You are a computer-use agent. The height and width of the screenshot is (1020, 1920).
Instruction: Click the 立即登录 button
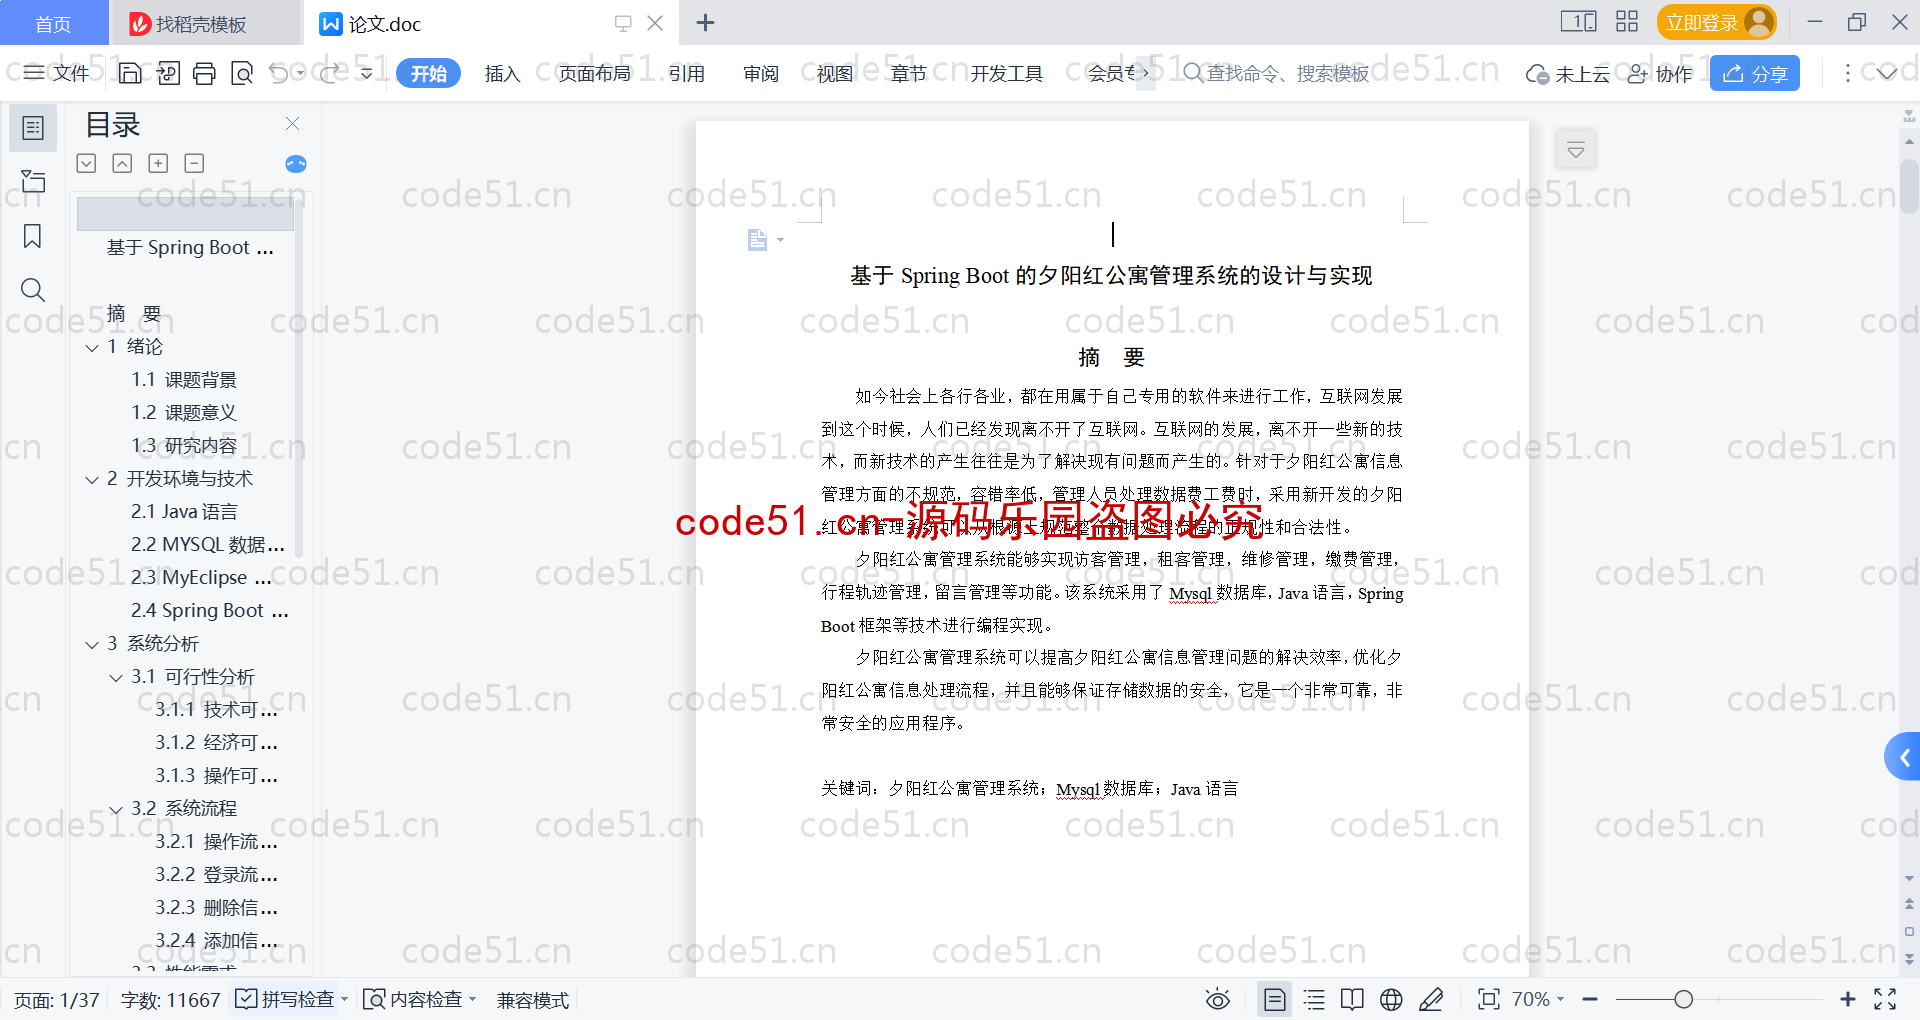tap(1716, 22)
